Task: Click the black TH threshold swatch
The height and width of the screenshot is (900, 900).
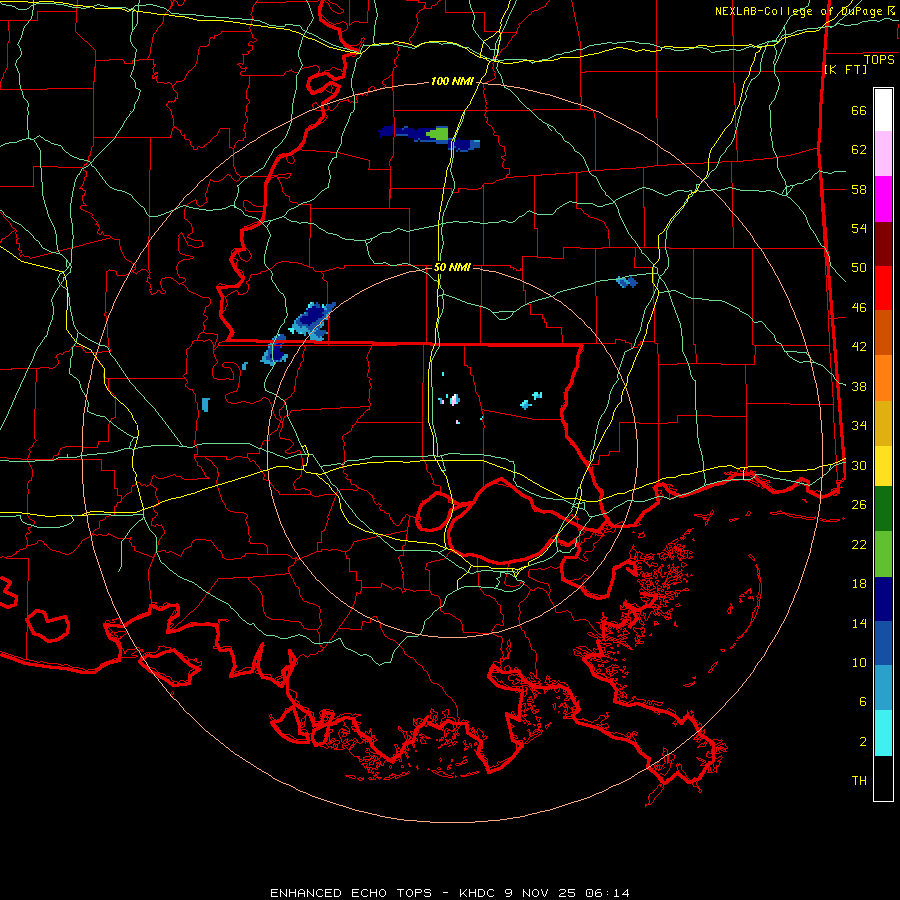Action: [883, 778]
